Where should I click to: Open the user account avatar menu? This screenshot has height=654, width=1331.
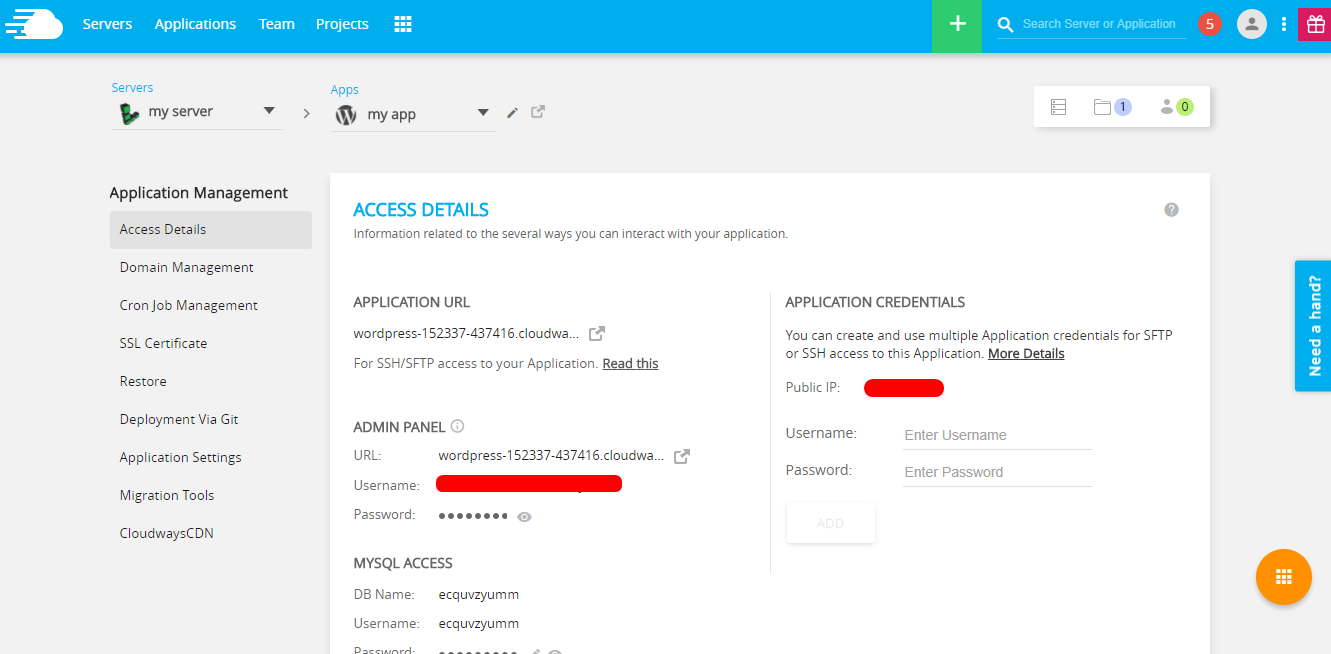pyautogui.click(x=1252, y=24)
